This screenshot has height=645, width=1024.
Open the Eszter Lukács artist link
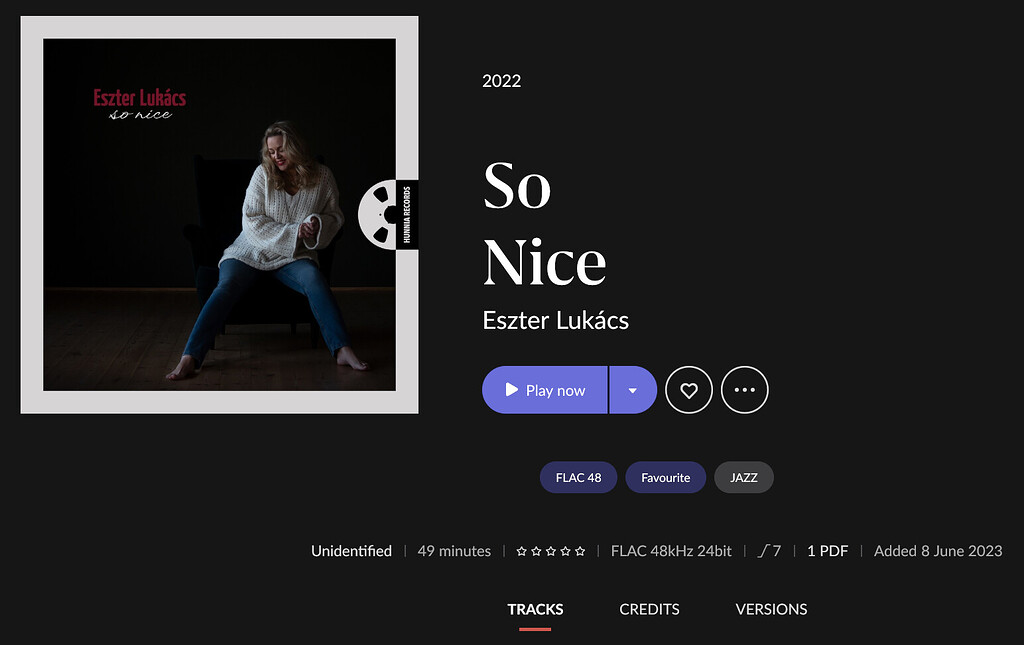555,321
